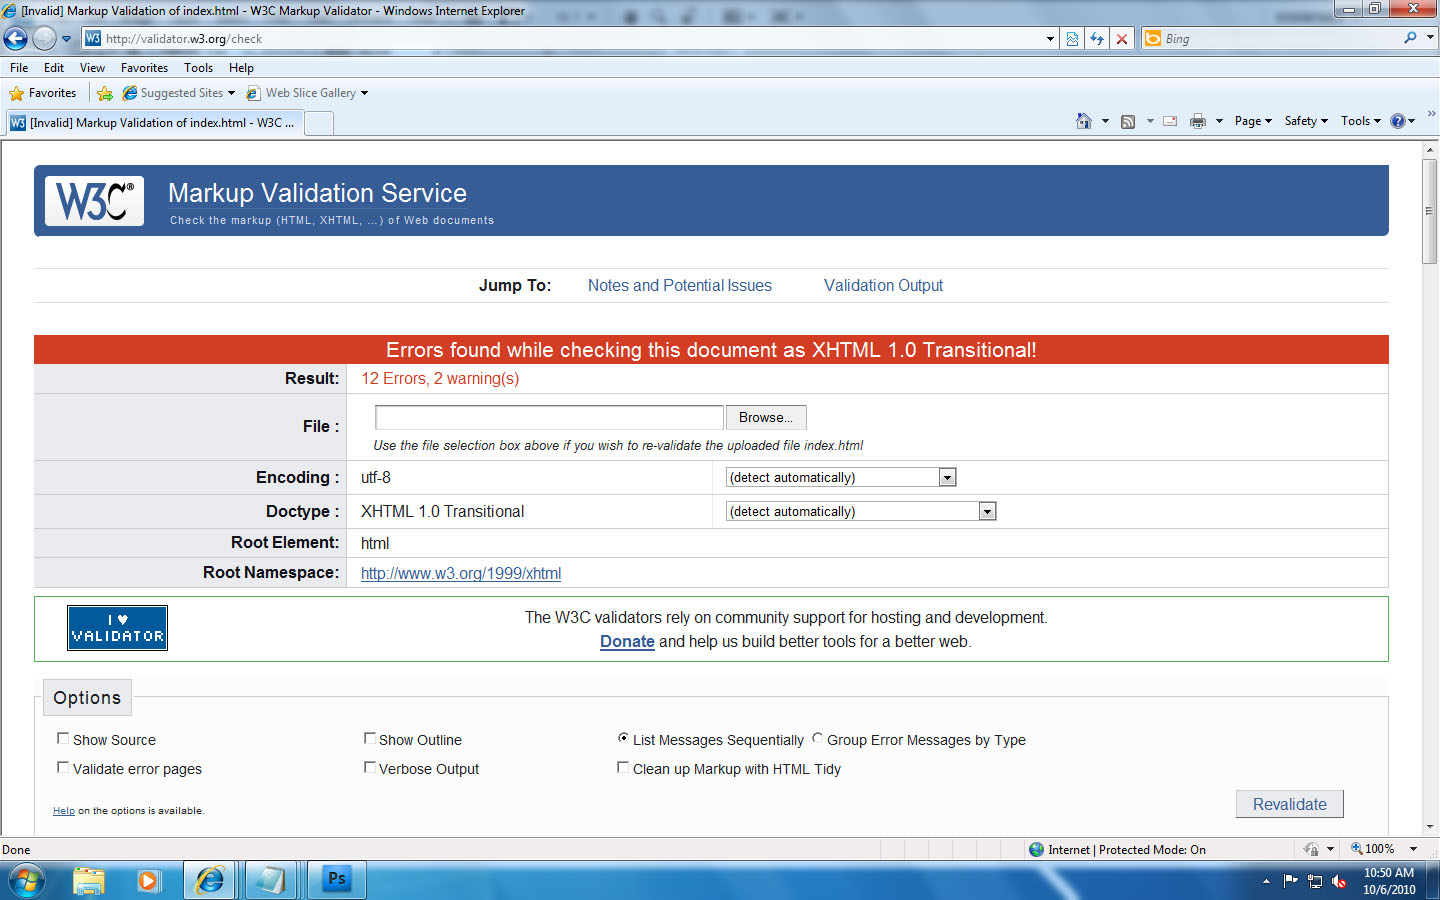The width and height of the screenshot is (1440, 900).
Task: Click the browser Back arrow button
Action: (16, 39)
